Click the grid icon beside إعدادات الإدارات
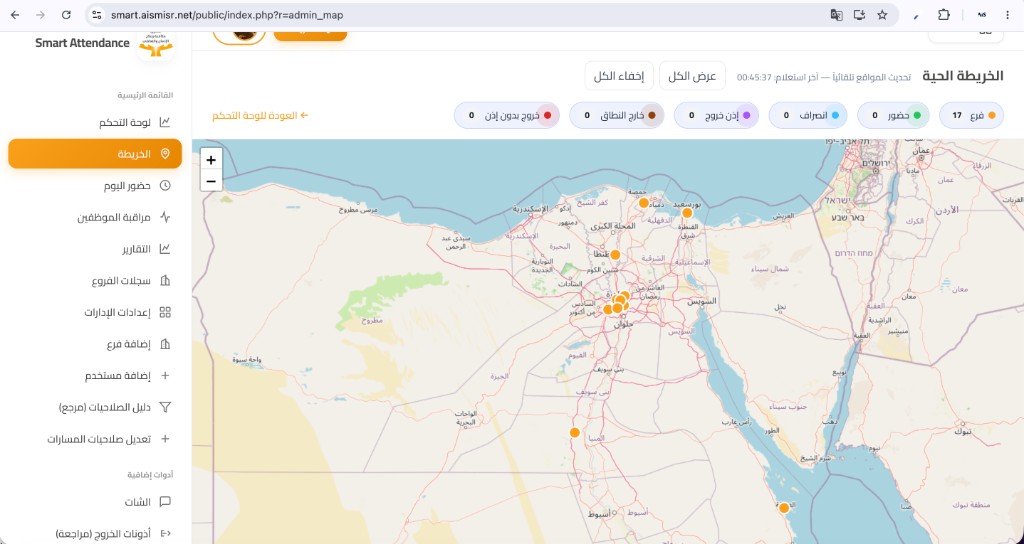The image size is (1024, 544). 165,312
